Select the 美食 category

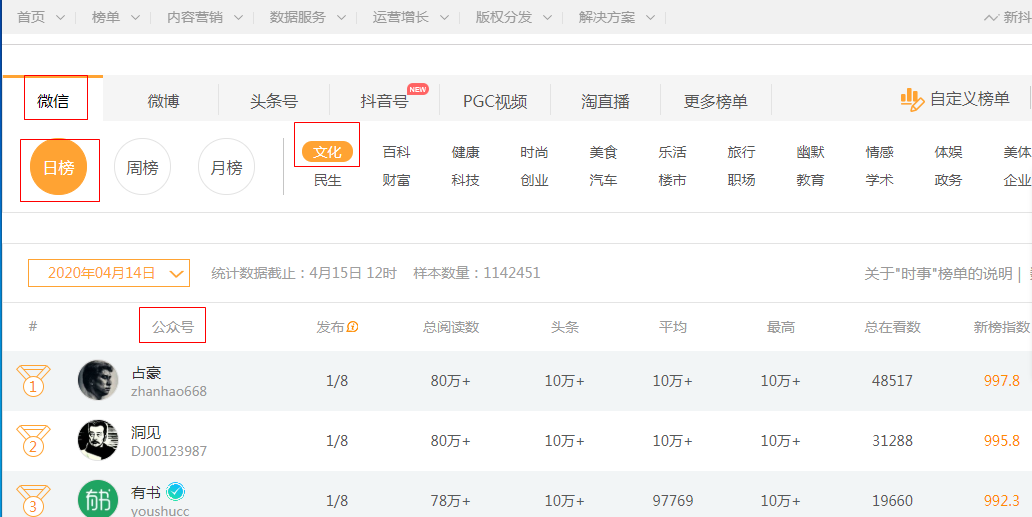603,152
